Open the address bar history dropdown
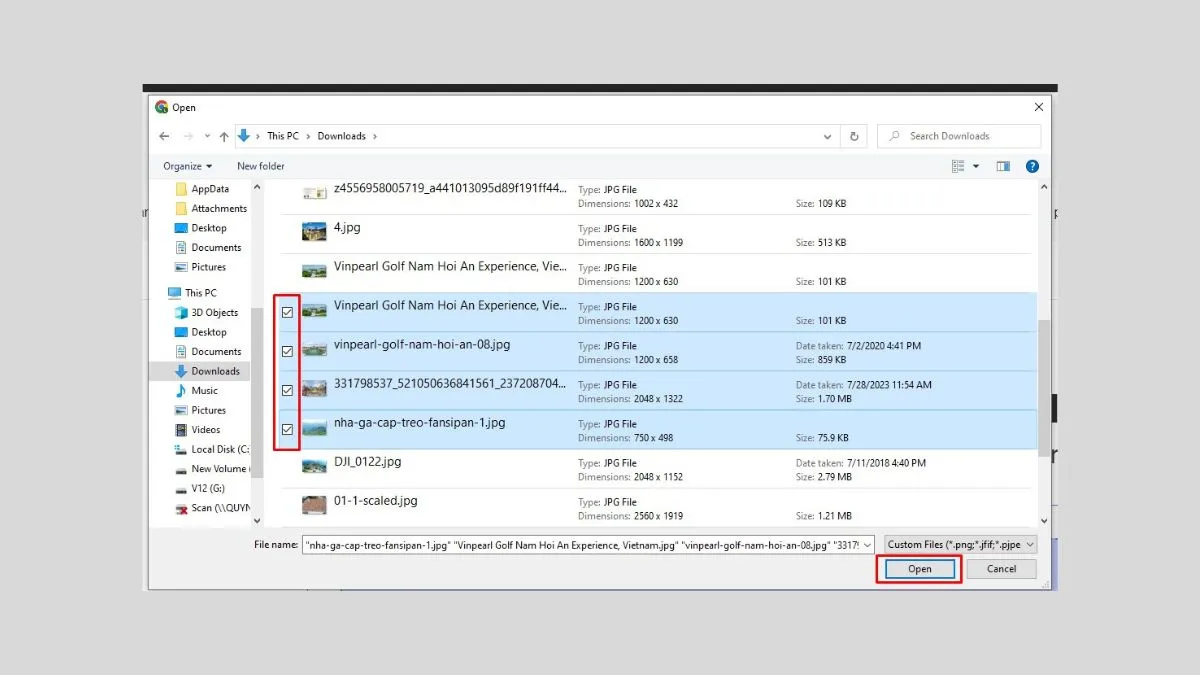This screenshot has height=675, width=1200. tap(827, 135)
